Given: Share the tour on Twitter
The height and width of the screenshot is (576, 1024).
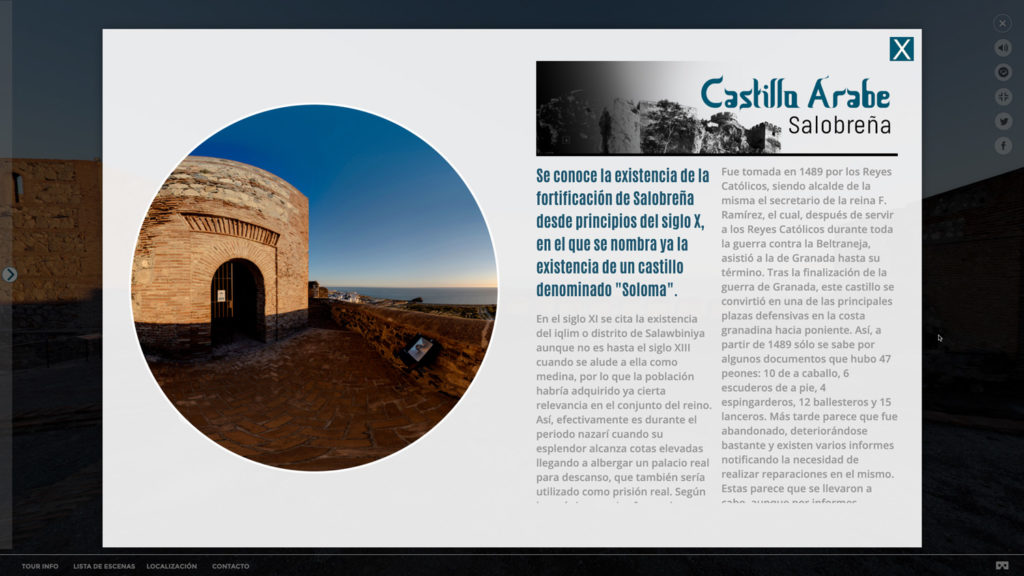Looking at the screenshot, I should click(x=1003, y=121).
